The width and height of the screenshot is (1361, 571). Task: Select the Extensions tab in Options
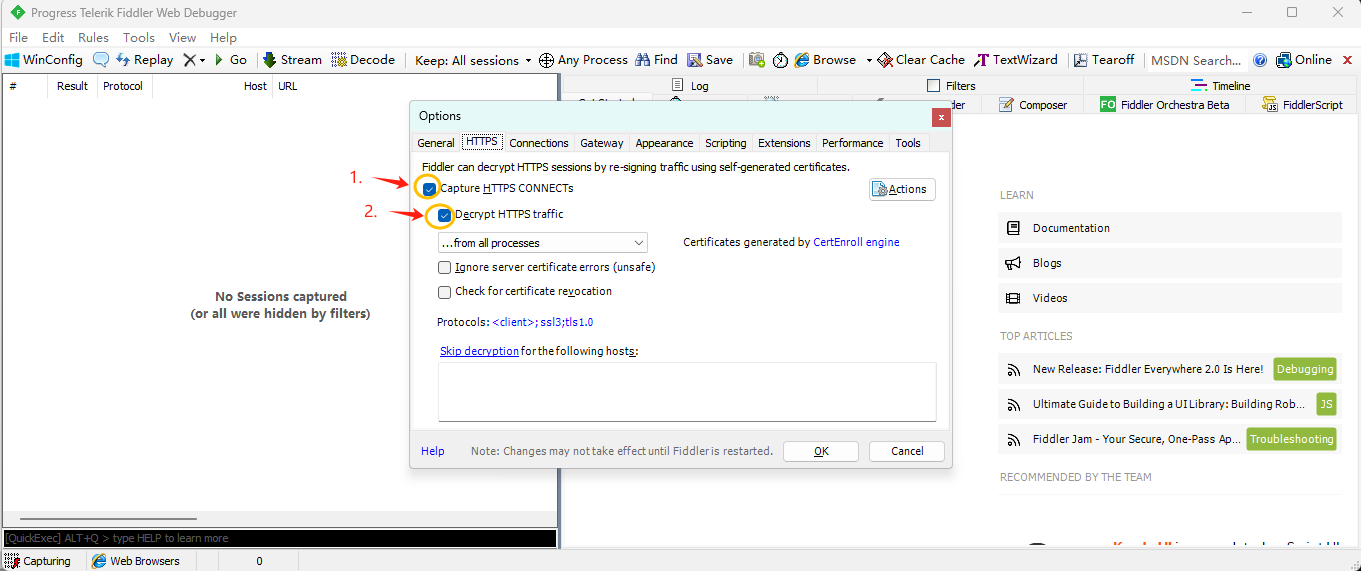point(784,143)
